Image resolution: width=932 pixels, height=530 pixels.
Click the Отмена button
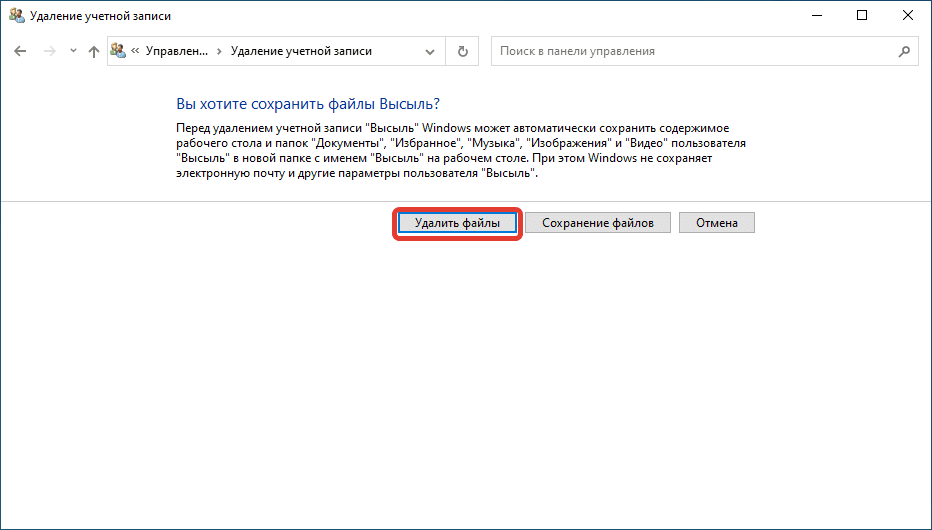717,223
